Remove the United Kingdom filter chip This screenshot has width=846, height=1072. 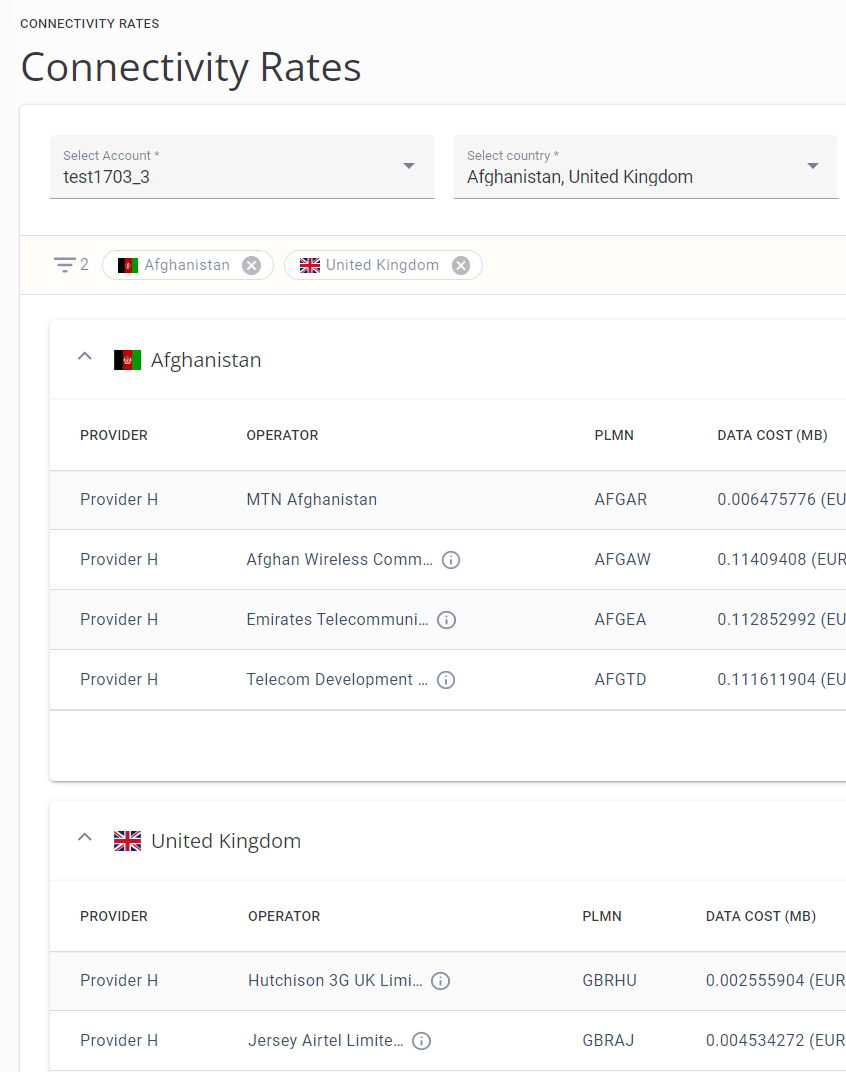[x=461, y=265]
